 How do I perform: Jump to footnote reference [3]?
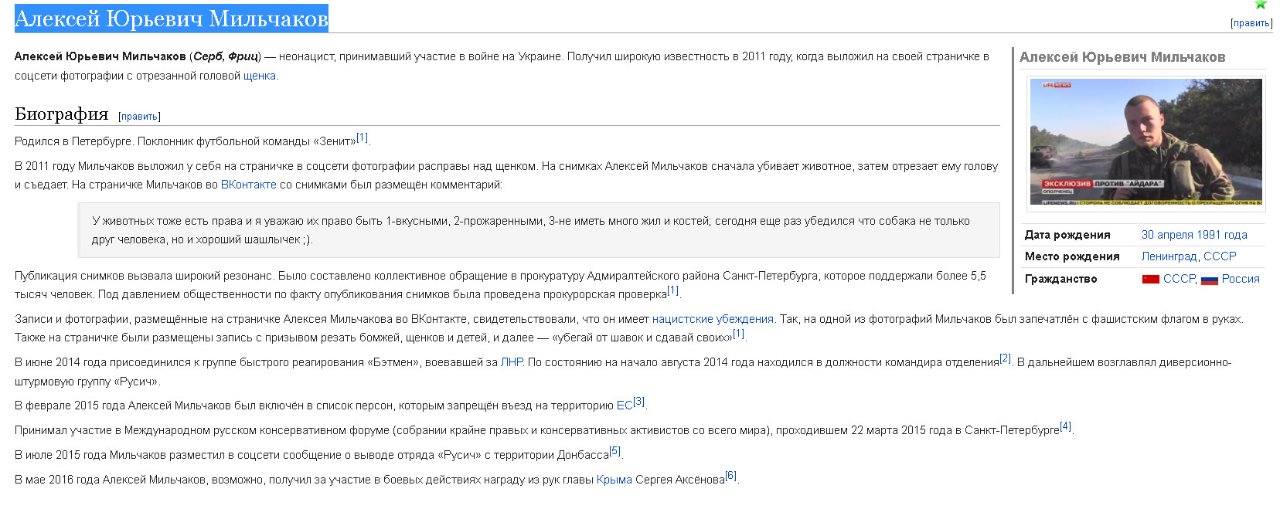639,402
